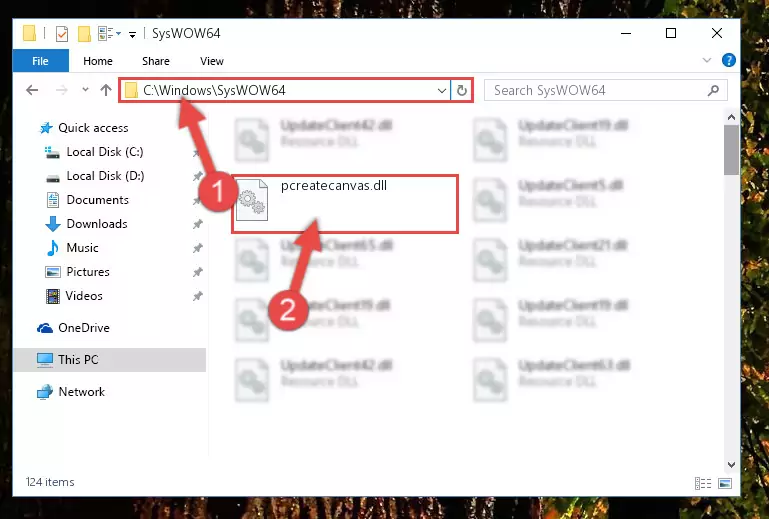Switch to the Share ribbon tab
769x519 pixels.
[x=156, y=61]
